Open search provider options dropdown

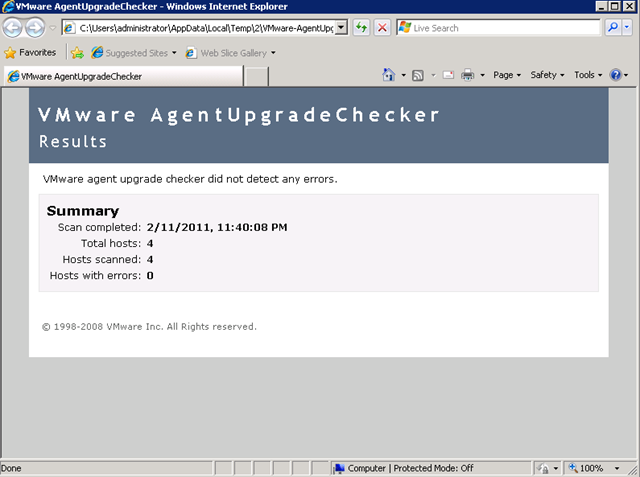[627, 27]
